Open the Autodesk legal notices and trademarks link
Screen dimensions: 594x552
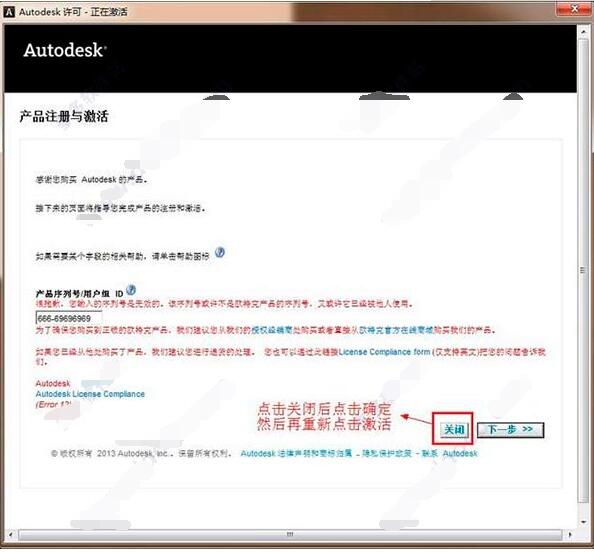(x=296, y=453)
